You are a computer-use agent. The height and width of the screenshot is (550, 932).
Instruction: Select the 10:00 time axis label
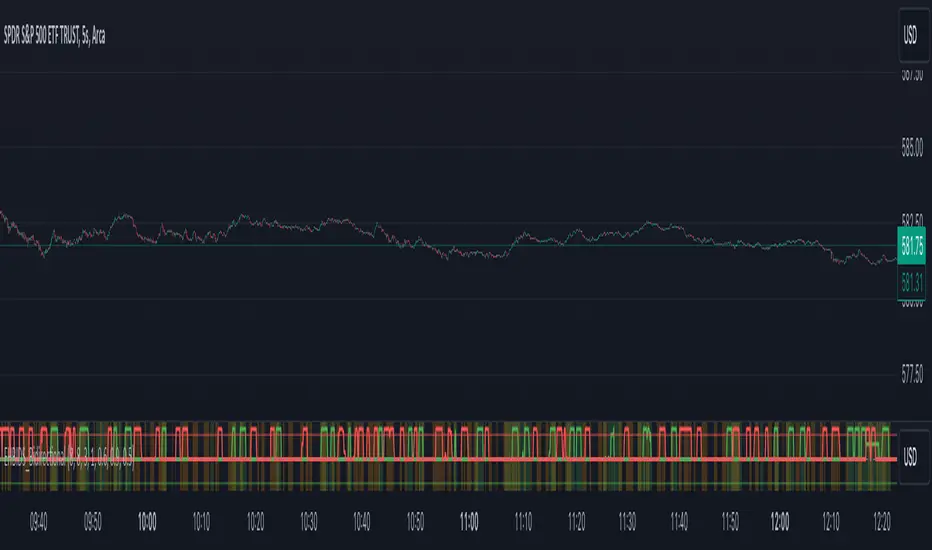point(147,519)
